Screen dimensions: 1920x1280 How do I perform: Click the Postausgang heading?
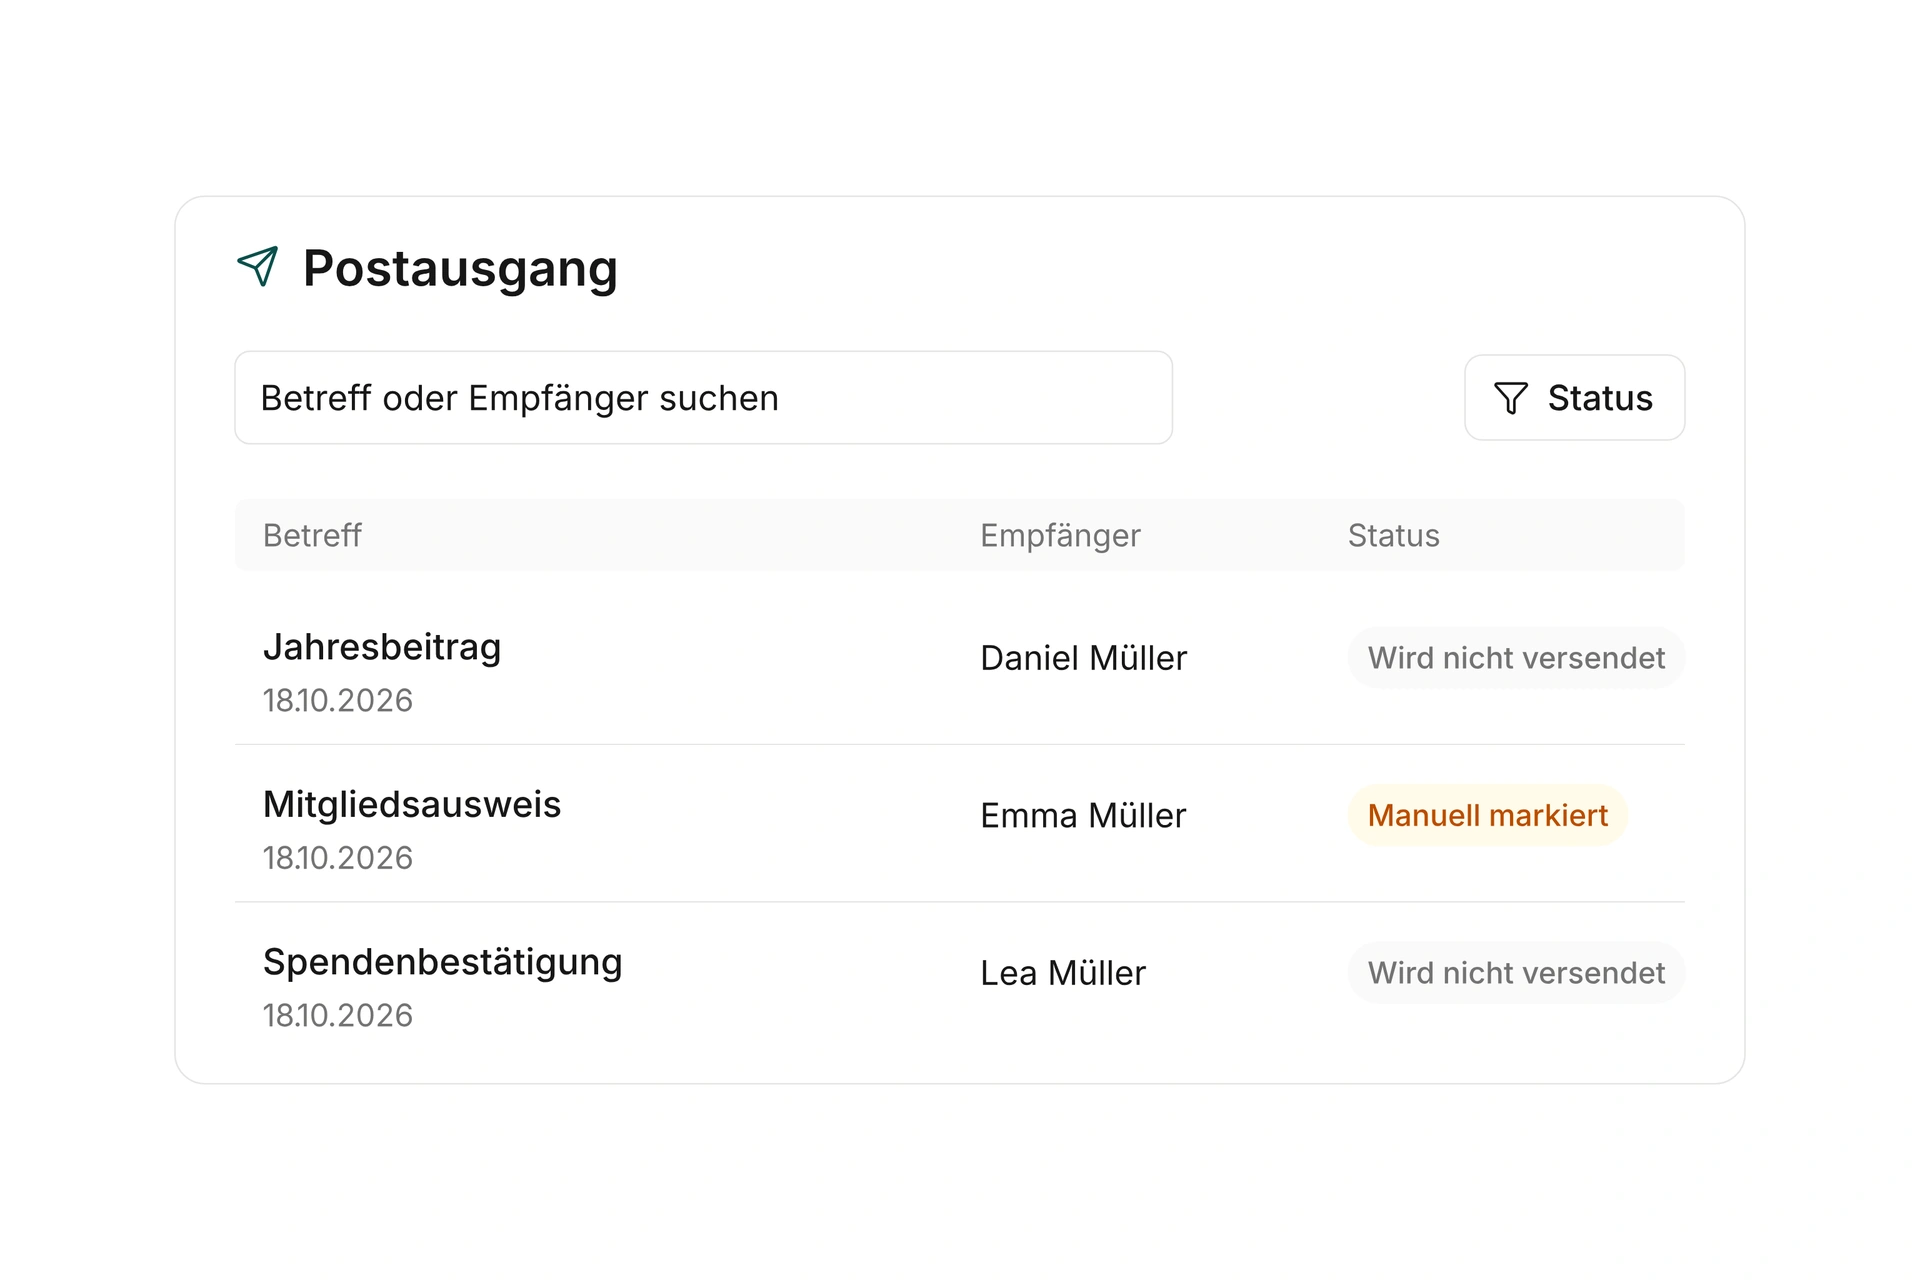(x=460, y=268)
